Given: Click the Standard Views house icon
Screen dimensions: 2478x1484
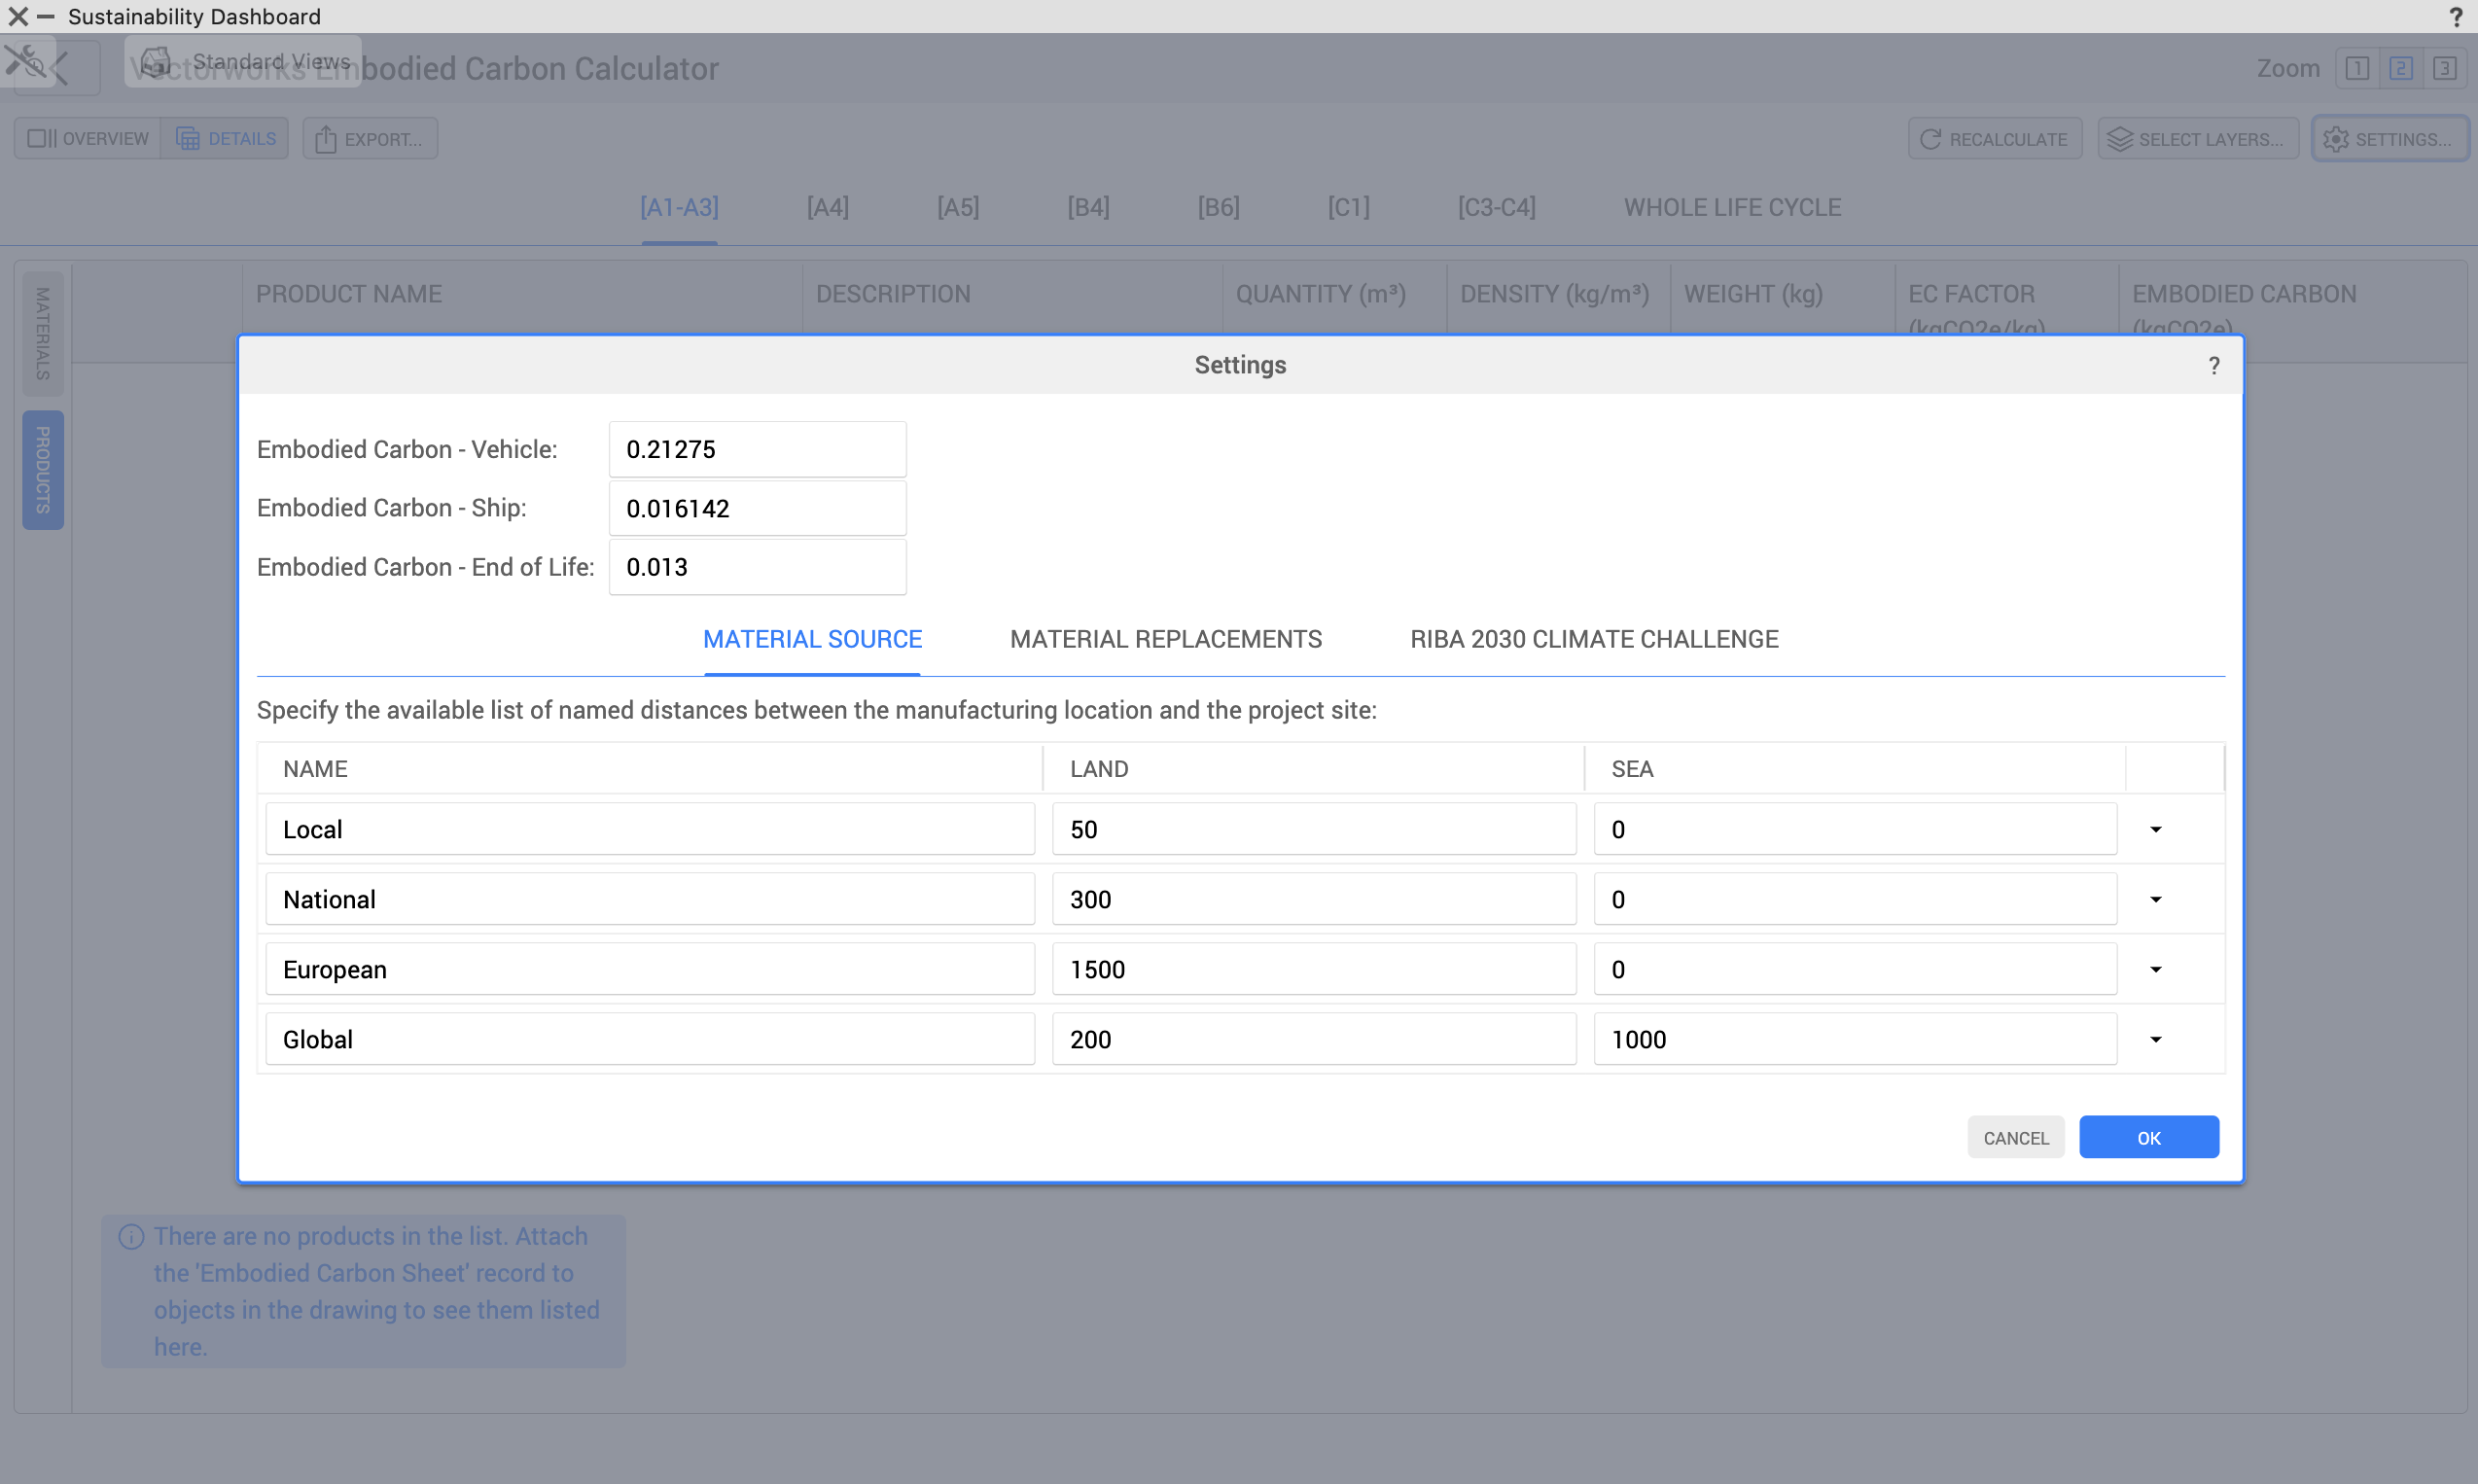Looking at the screenshot, I should click(x=155, y=62).
